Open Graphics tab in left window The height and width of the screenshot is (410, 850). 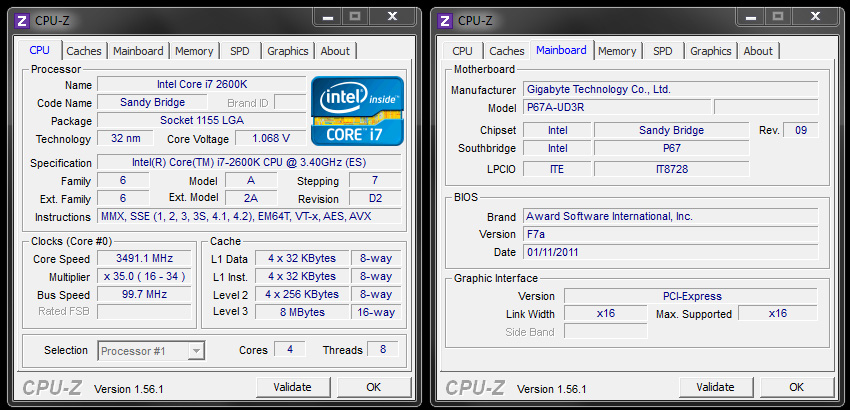pos(288,51)
